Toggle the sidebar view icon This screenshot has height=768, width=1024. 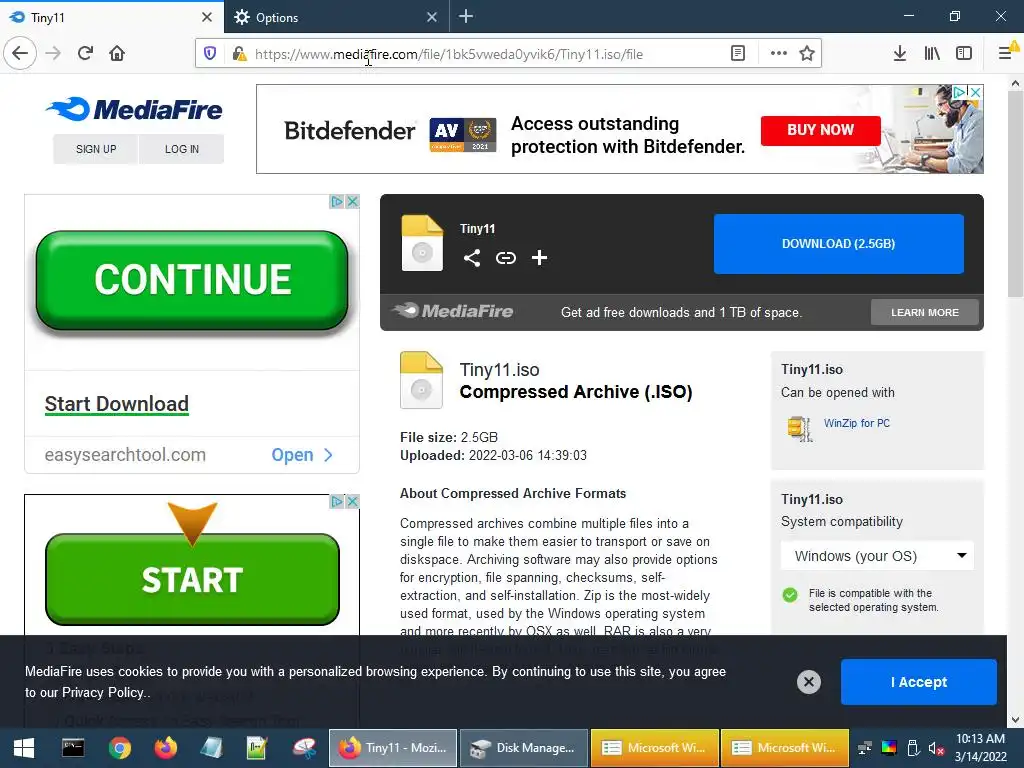coord(964,54)
